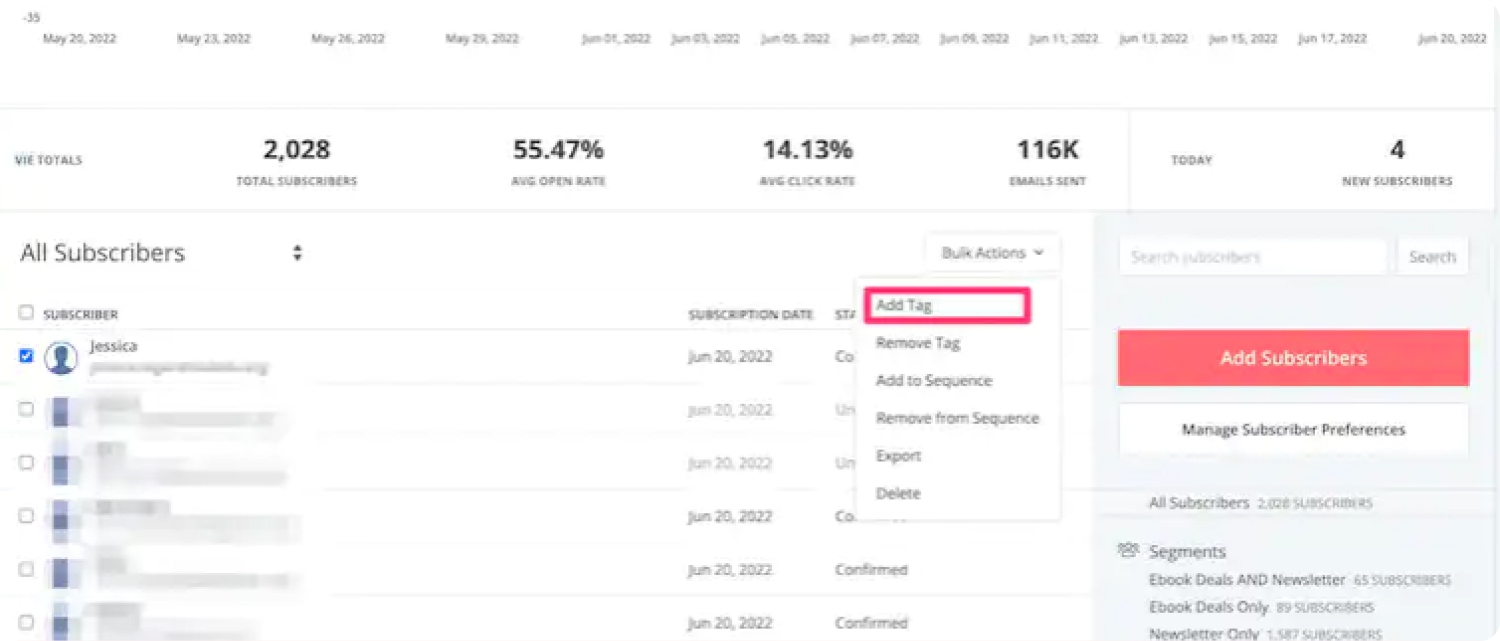Click the Add Subscribers button

1292,357
